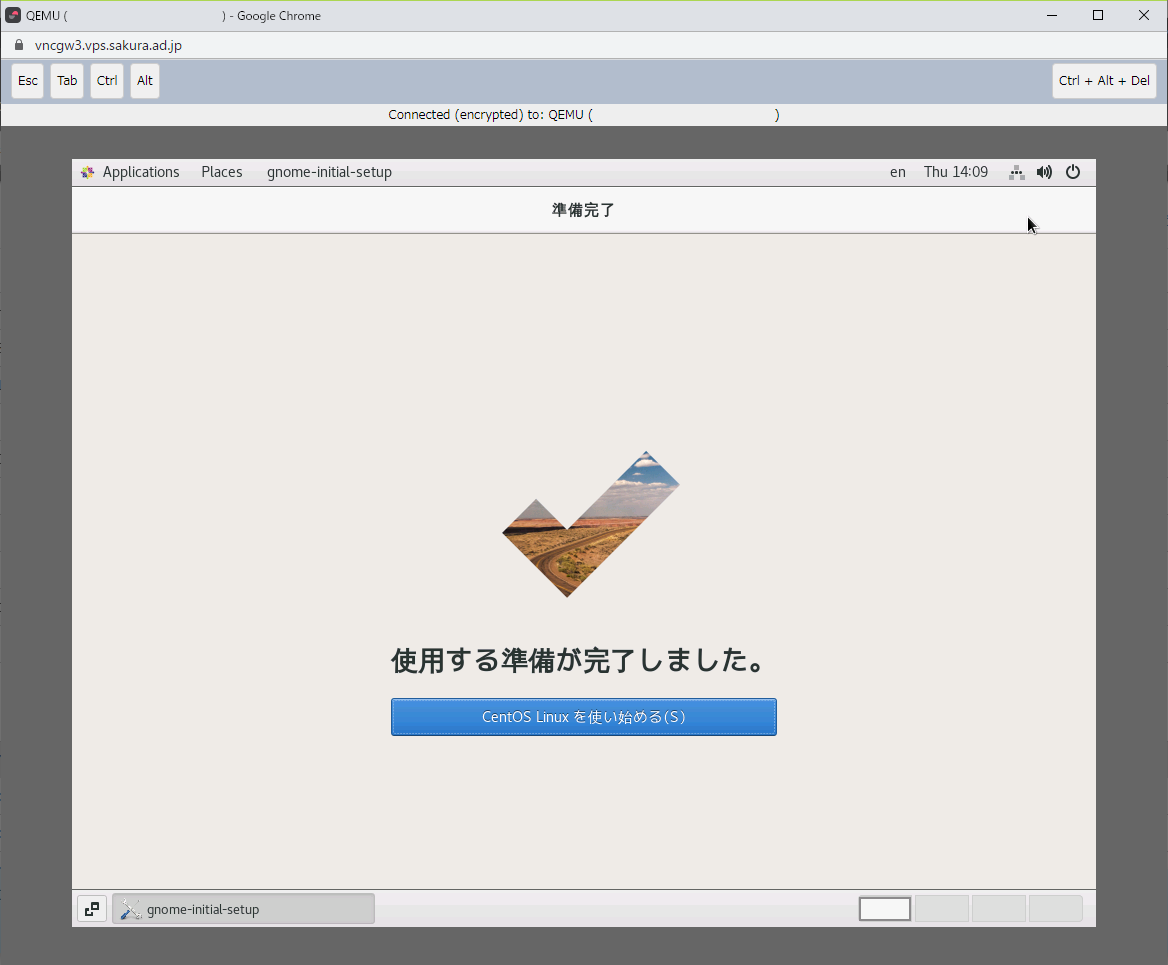1168x965 pixels.
Task: Switch to the second workspace box
Action: click(x=942, y=909)
